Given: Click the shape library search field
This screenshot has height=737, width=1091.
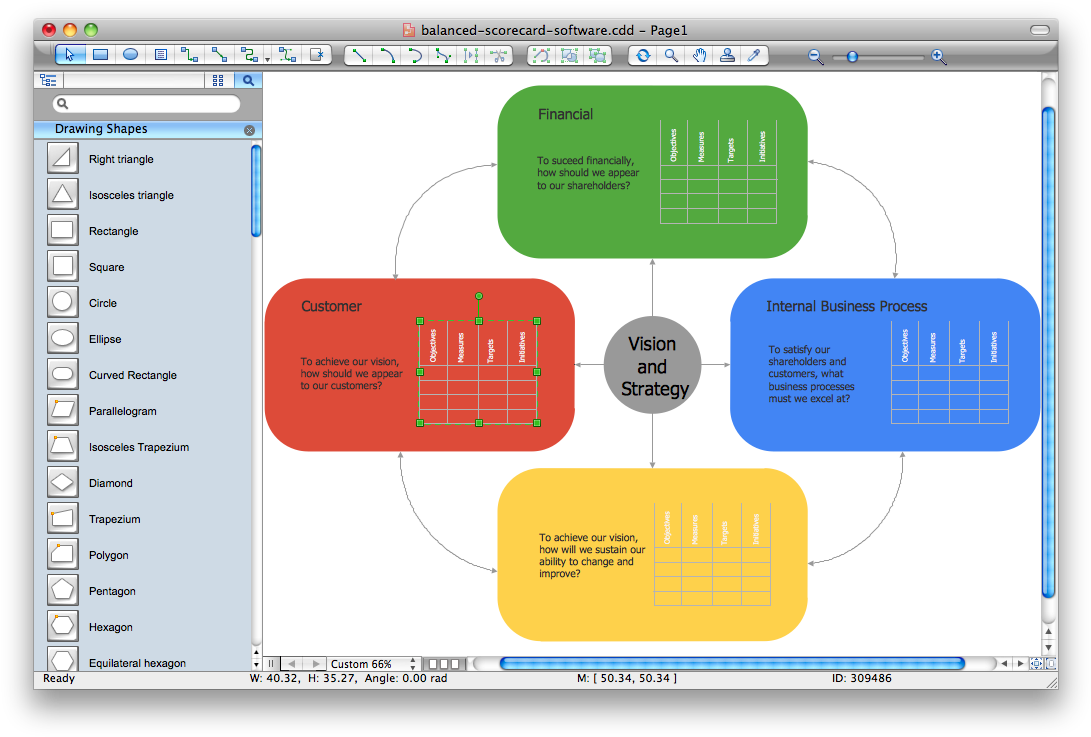Looking at the screenshot, I should (x=150, y=104).
